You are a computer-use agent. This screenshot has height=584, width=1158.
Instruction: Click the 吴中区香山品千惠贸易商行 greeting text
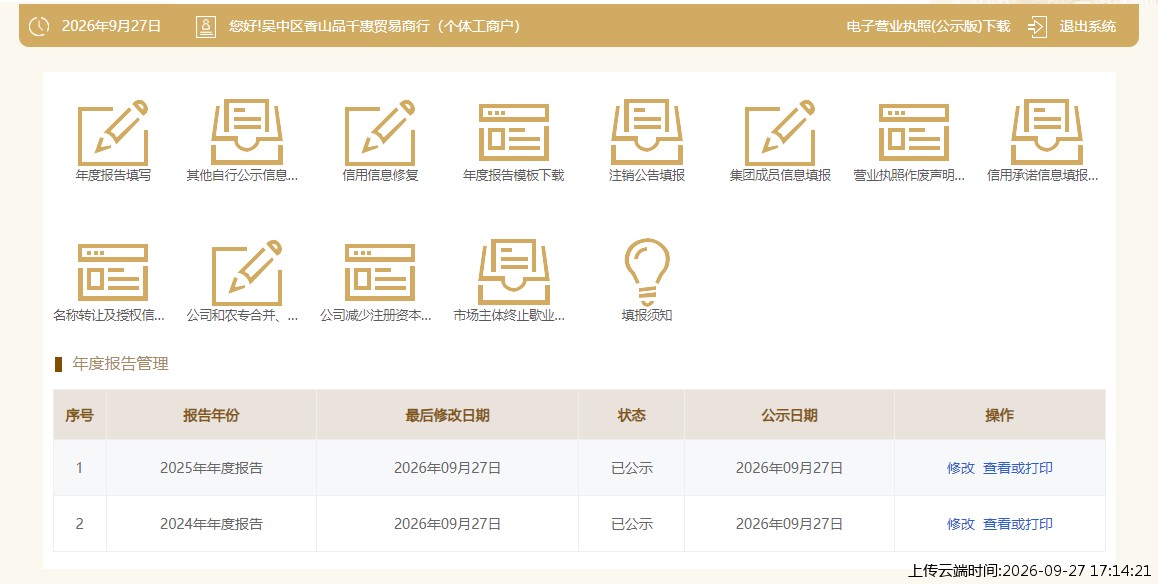point(374,27)
